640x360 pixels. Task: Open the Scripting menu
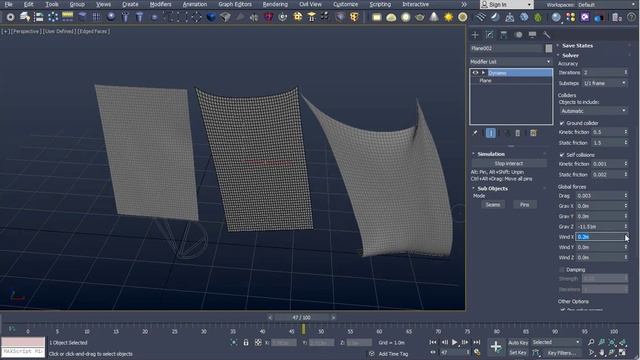tap(380, 4)
